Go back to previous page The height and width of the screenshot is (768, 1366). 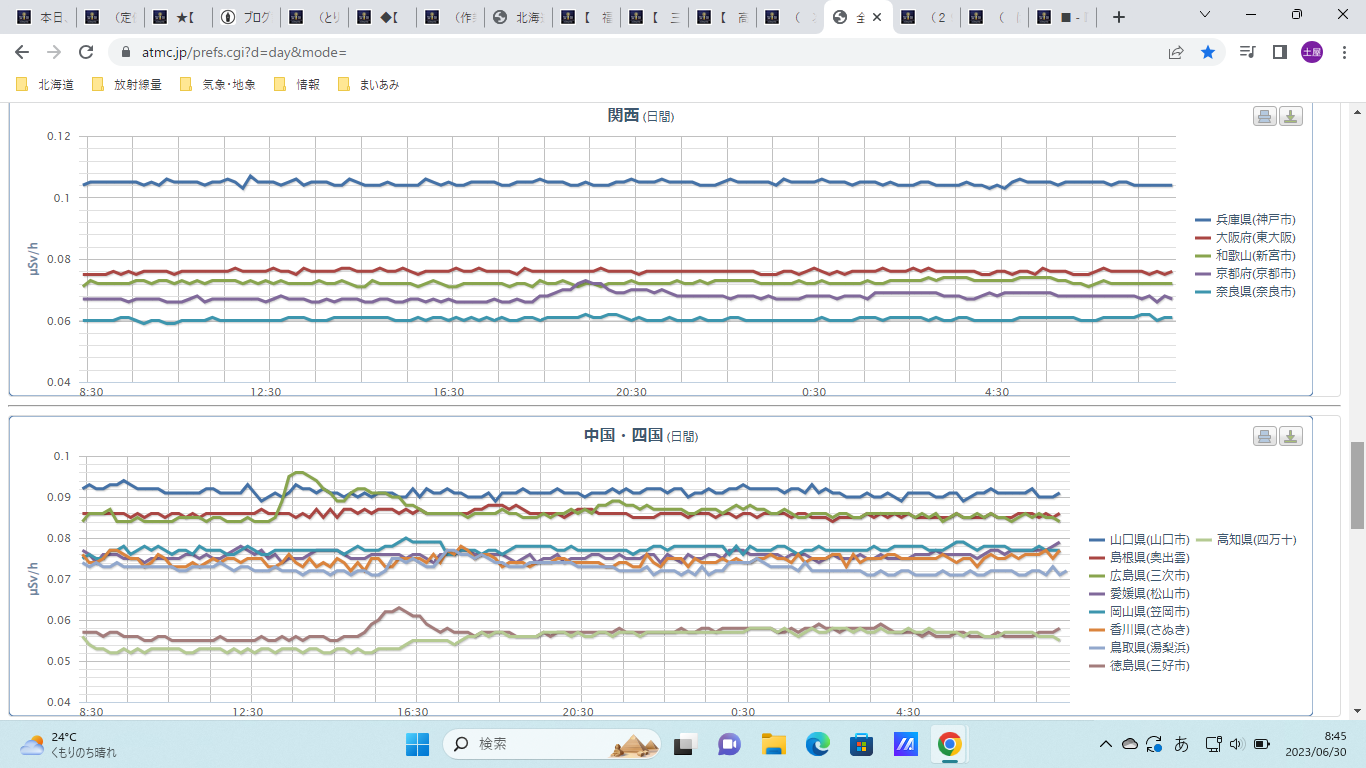pos(22,52)
